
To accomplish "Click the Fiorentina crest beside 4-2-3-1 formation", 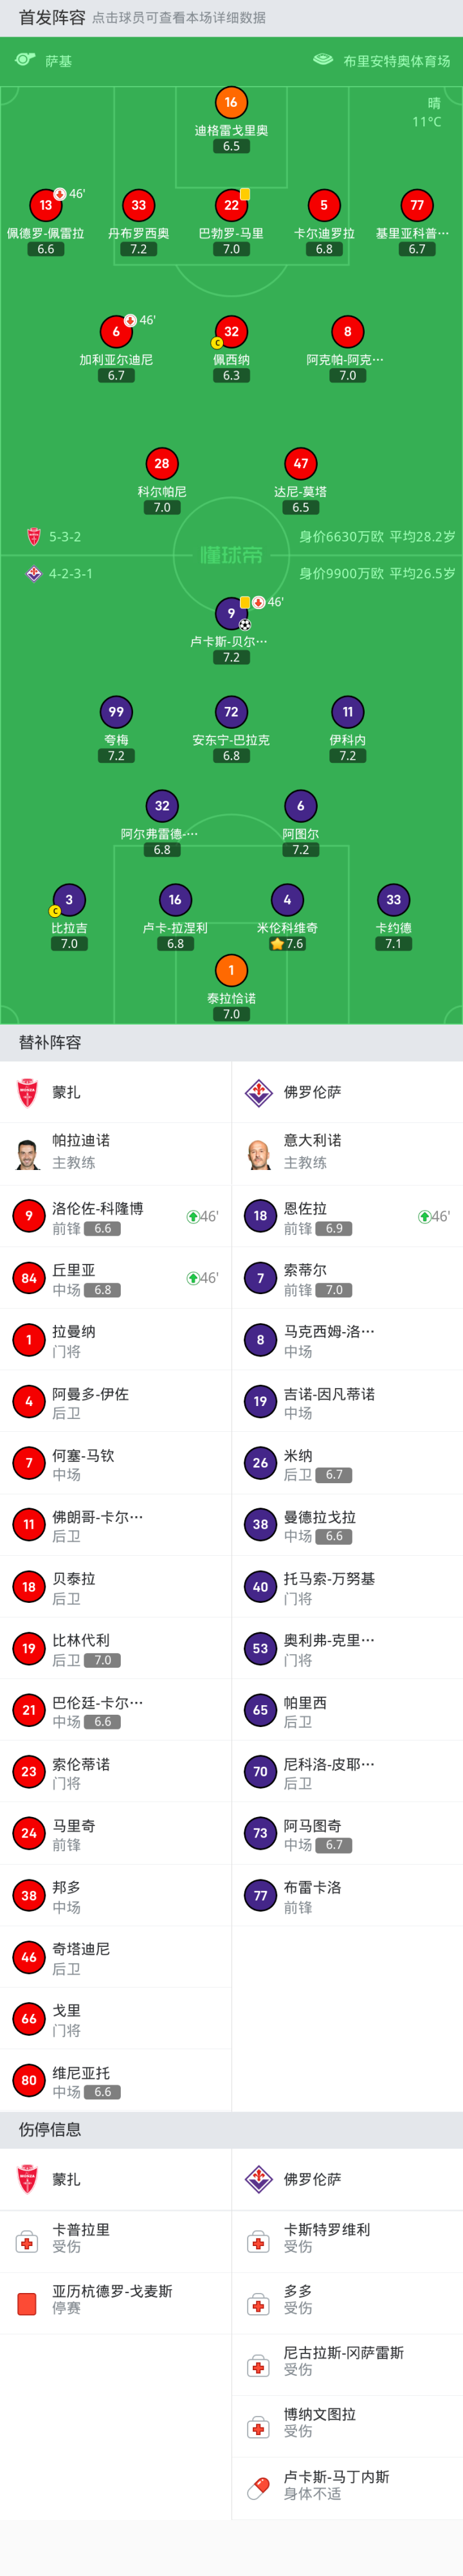I will 34,574.
